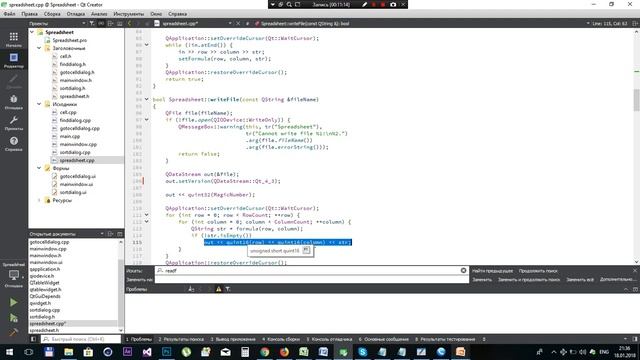
Task: Select Spreadsheet.pro in project tree
Action: coord(69,40)
